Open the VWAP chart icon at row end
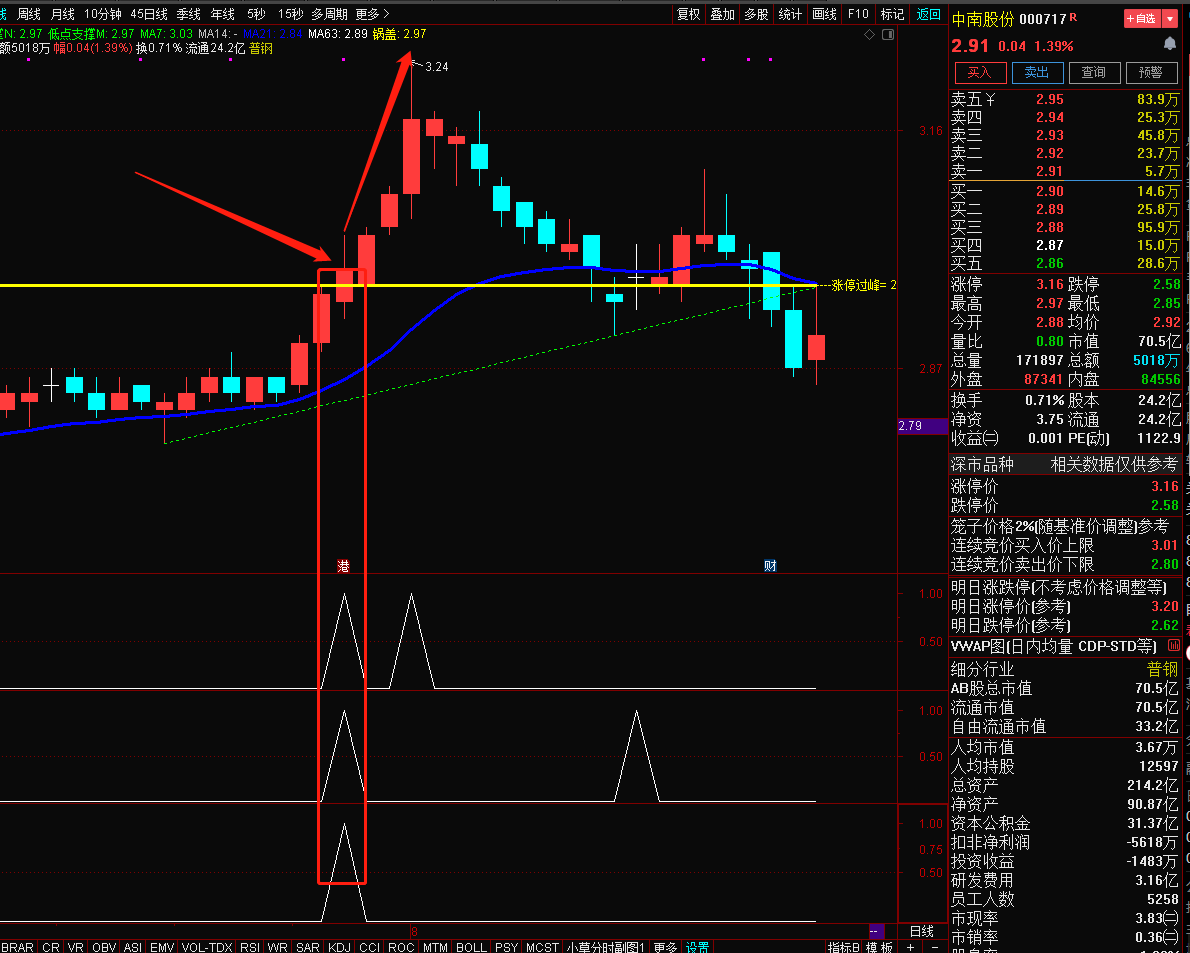 1174,646
